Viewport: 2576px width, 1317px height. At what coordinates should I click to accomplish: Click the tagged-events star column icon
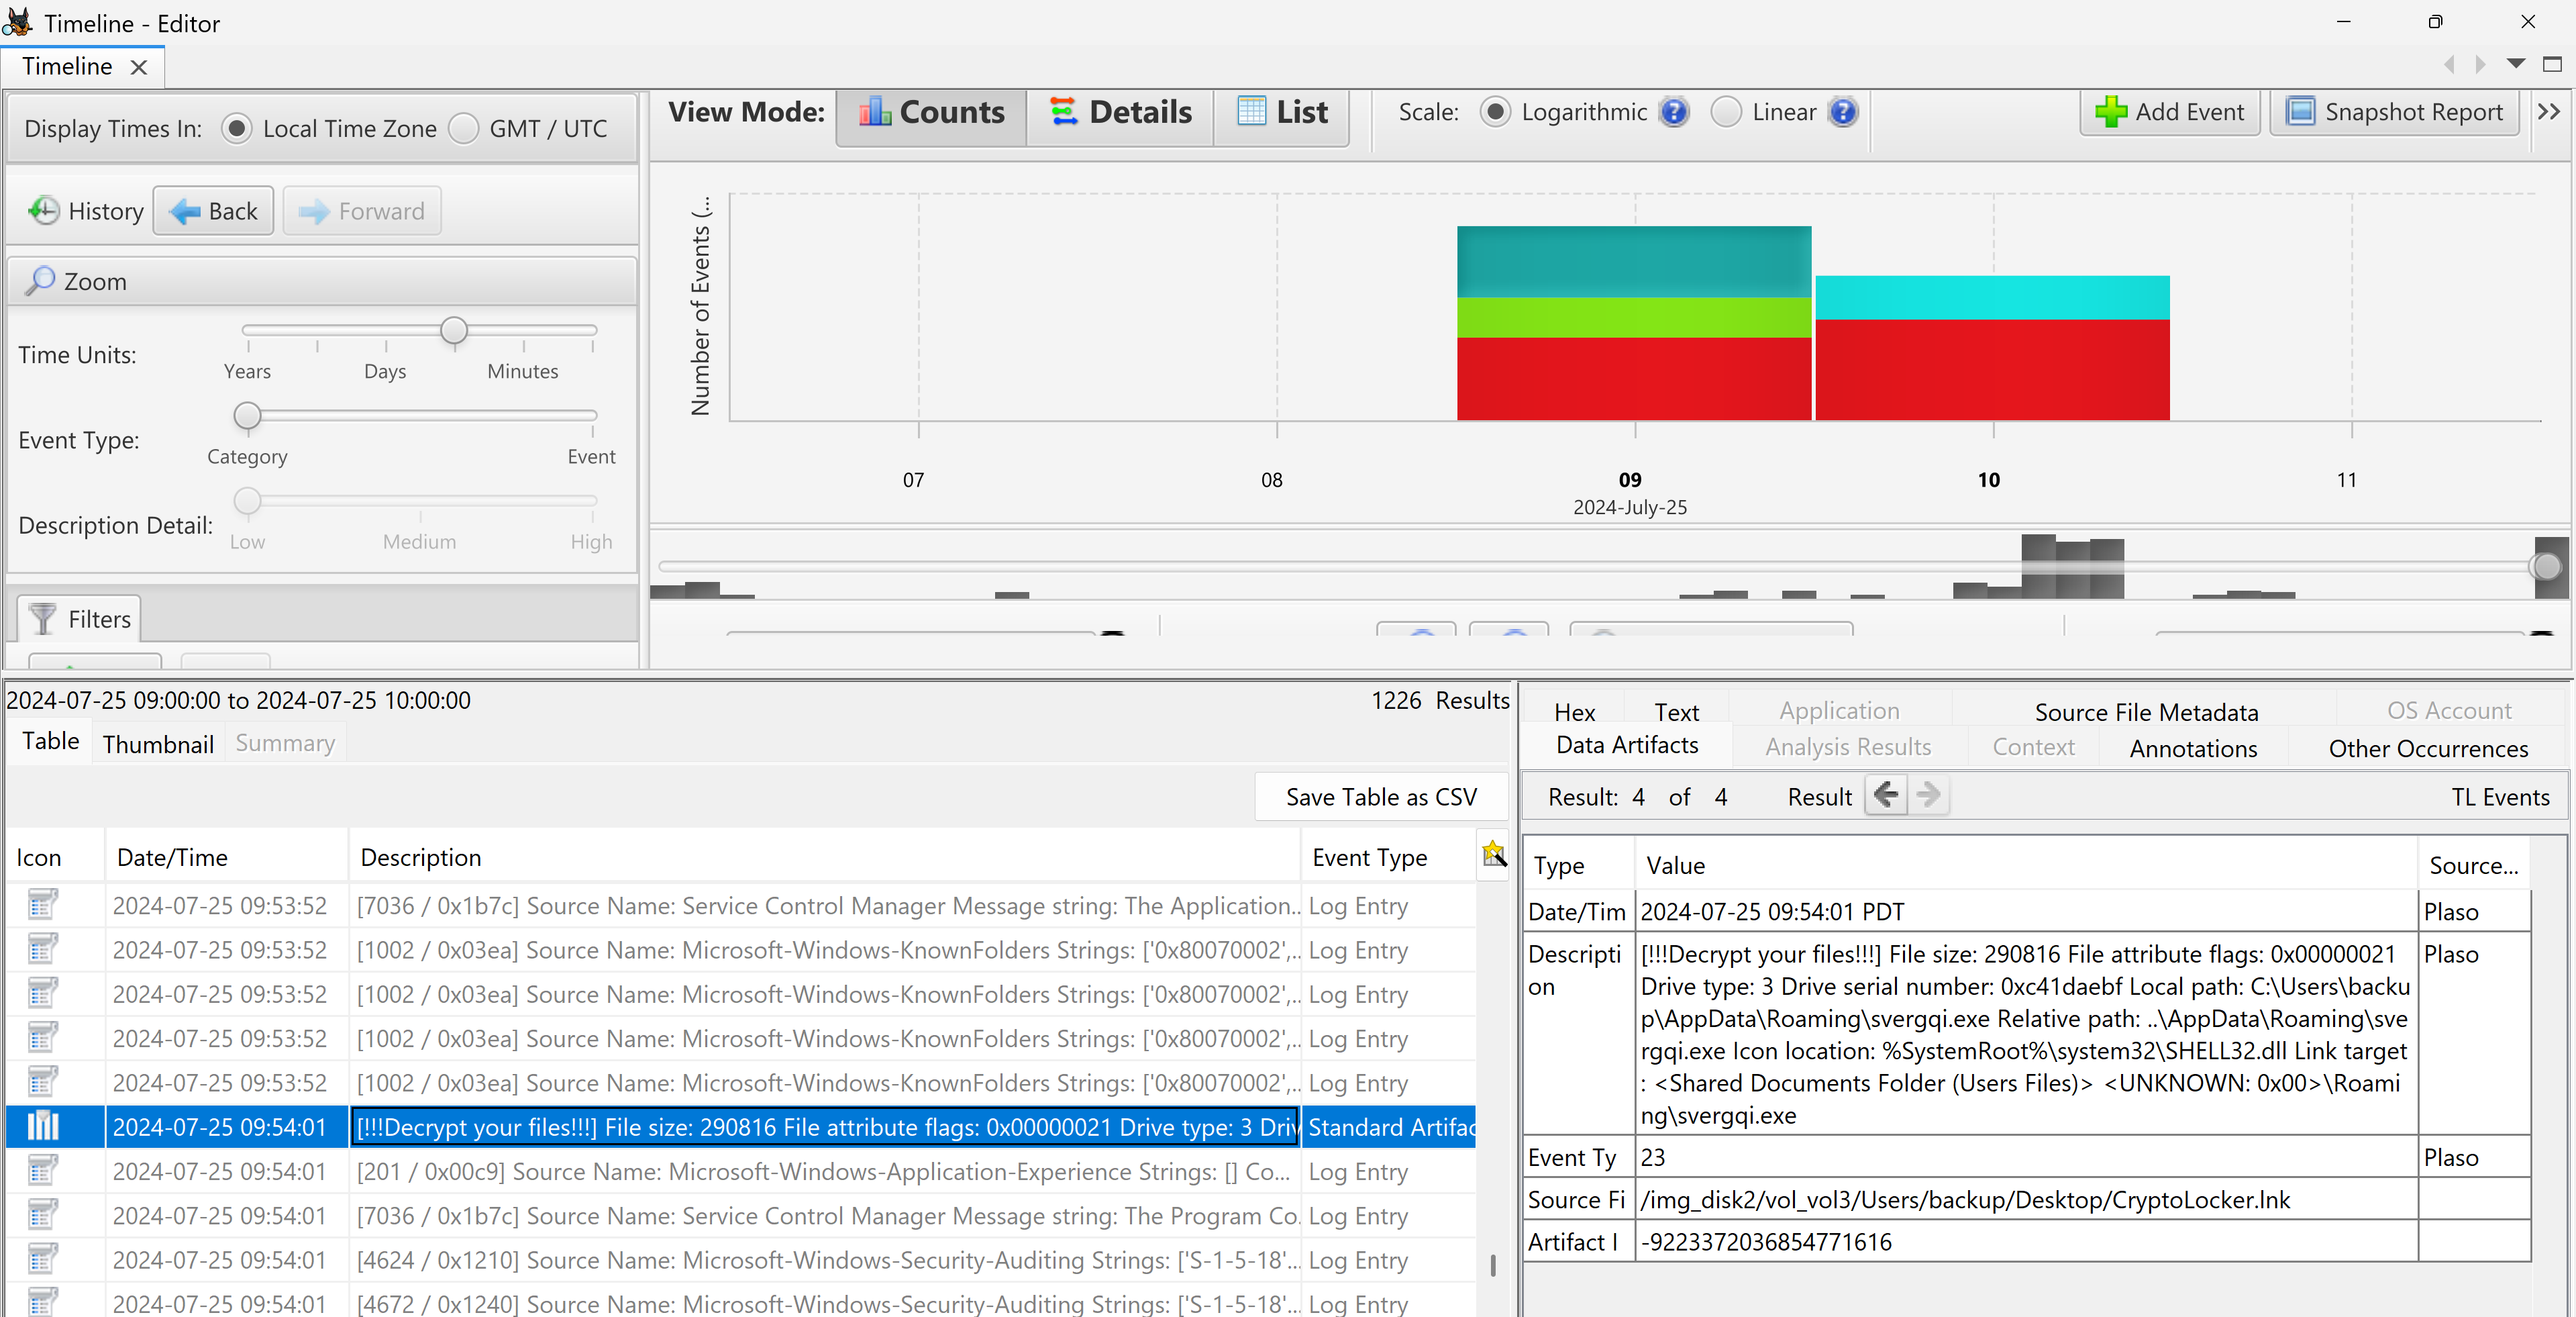[x=1493, y=854]
